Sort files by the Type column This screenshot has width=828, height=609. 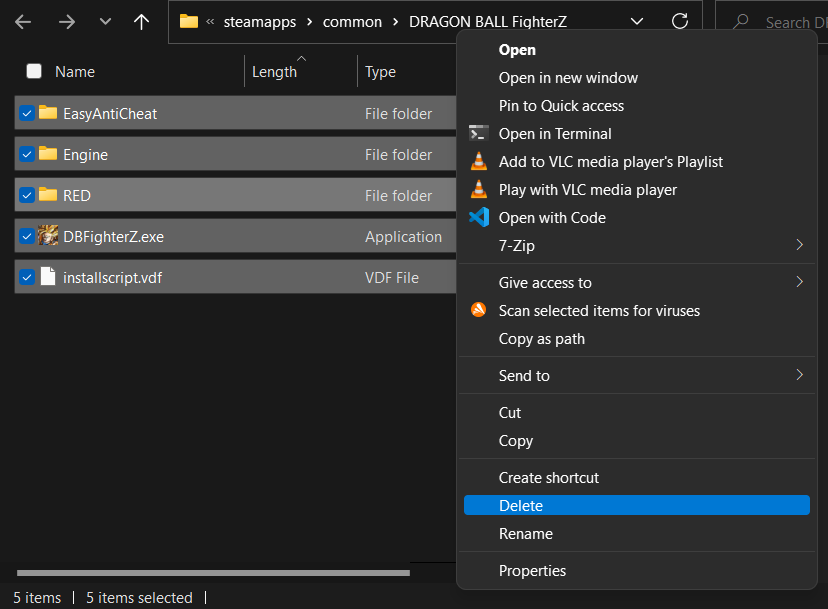381,72
